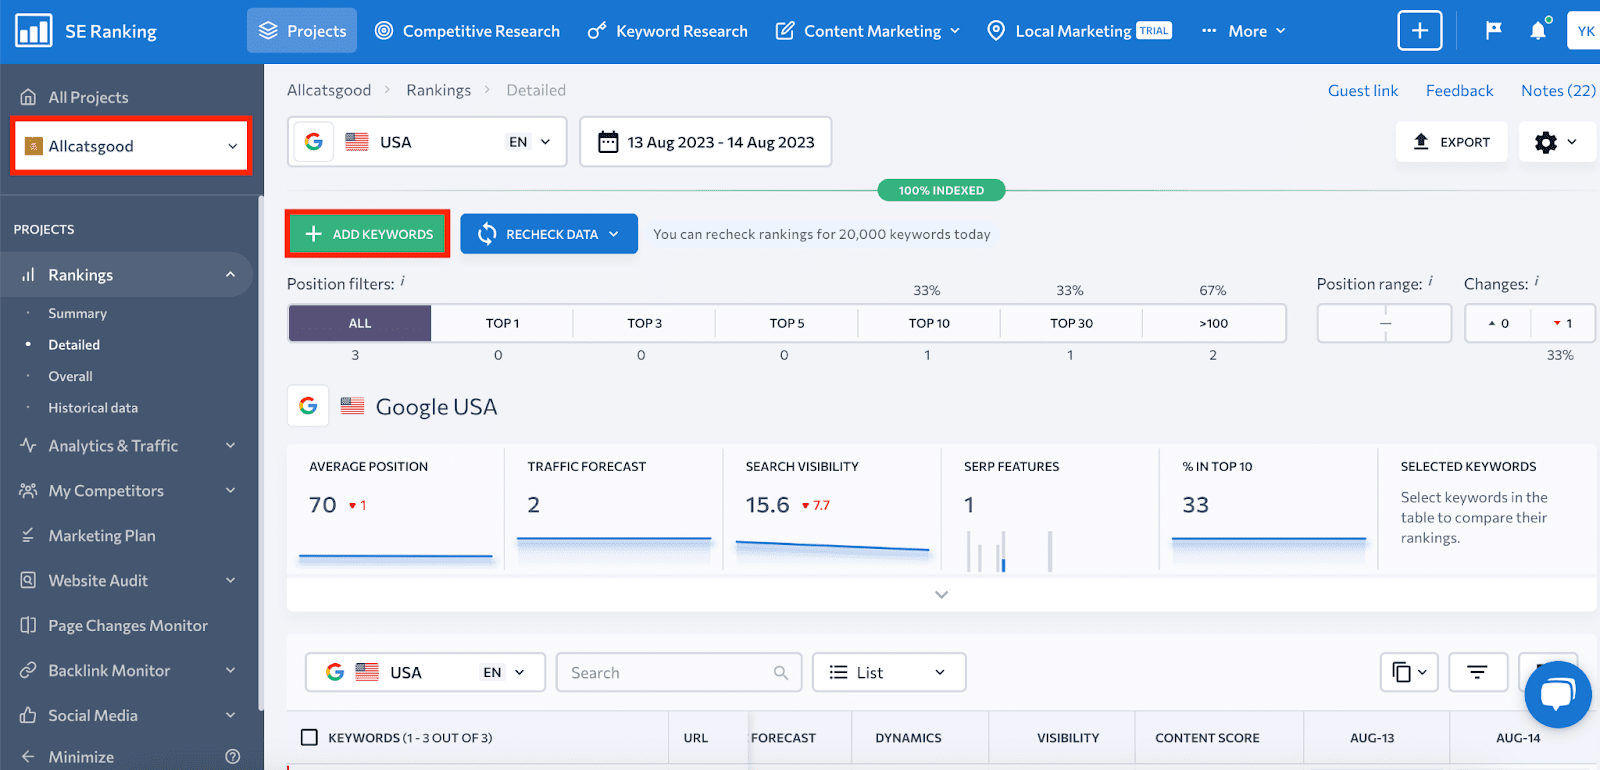Go to Competitive Research

(467, 31)
